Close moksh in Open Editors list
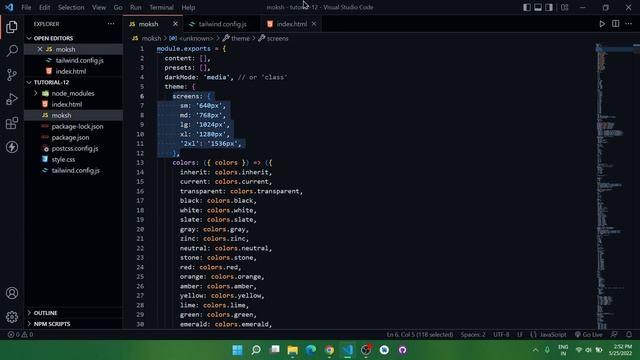The width and height of the screenshot is (640, 360). (x=40, y=49)
